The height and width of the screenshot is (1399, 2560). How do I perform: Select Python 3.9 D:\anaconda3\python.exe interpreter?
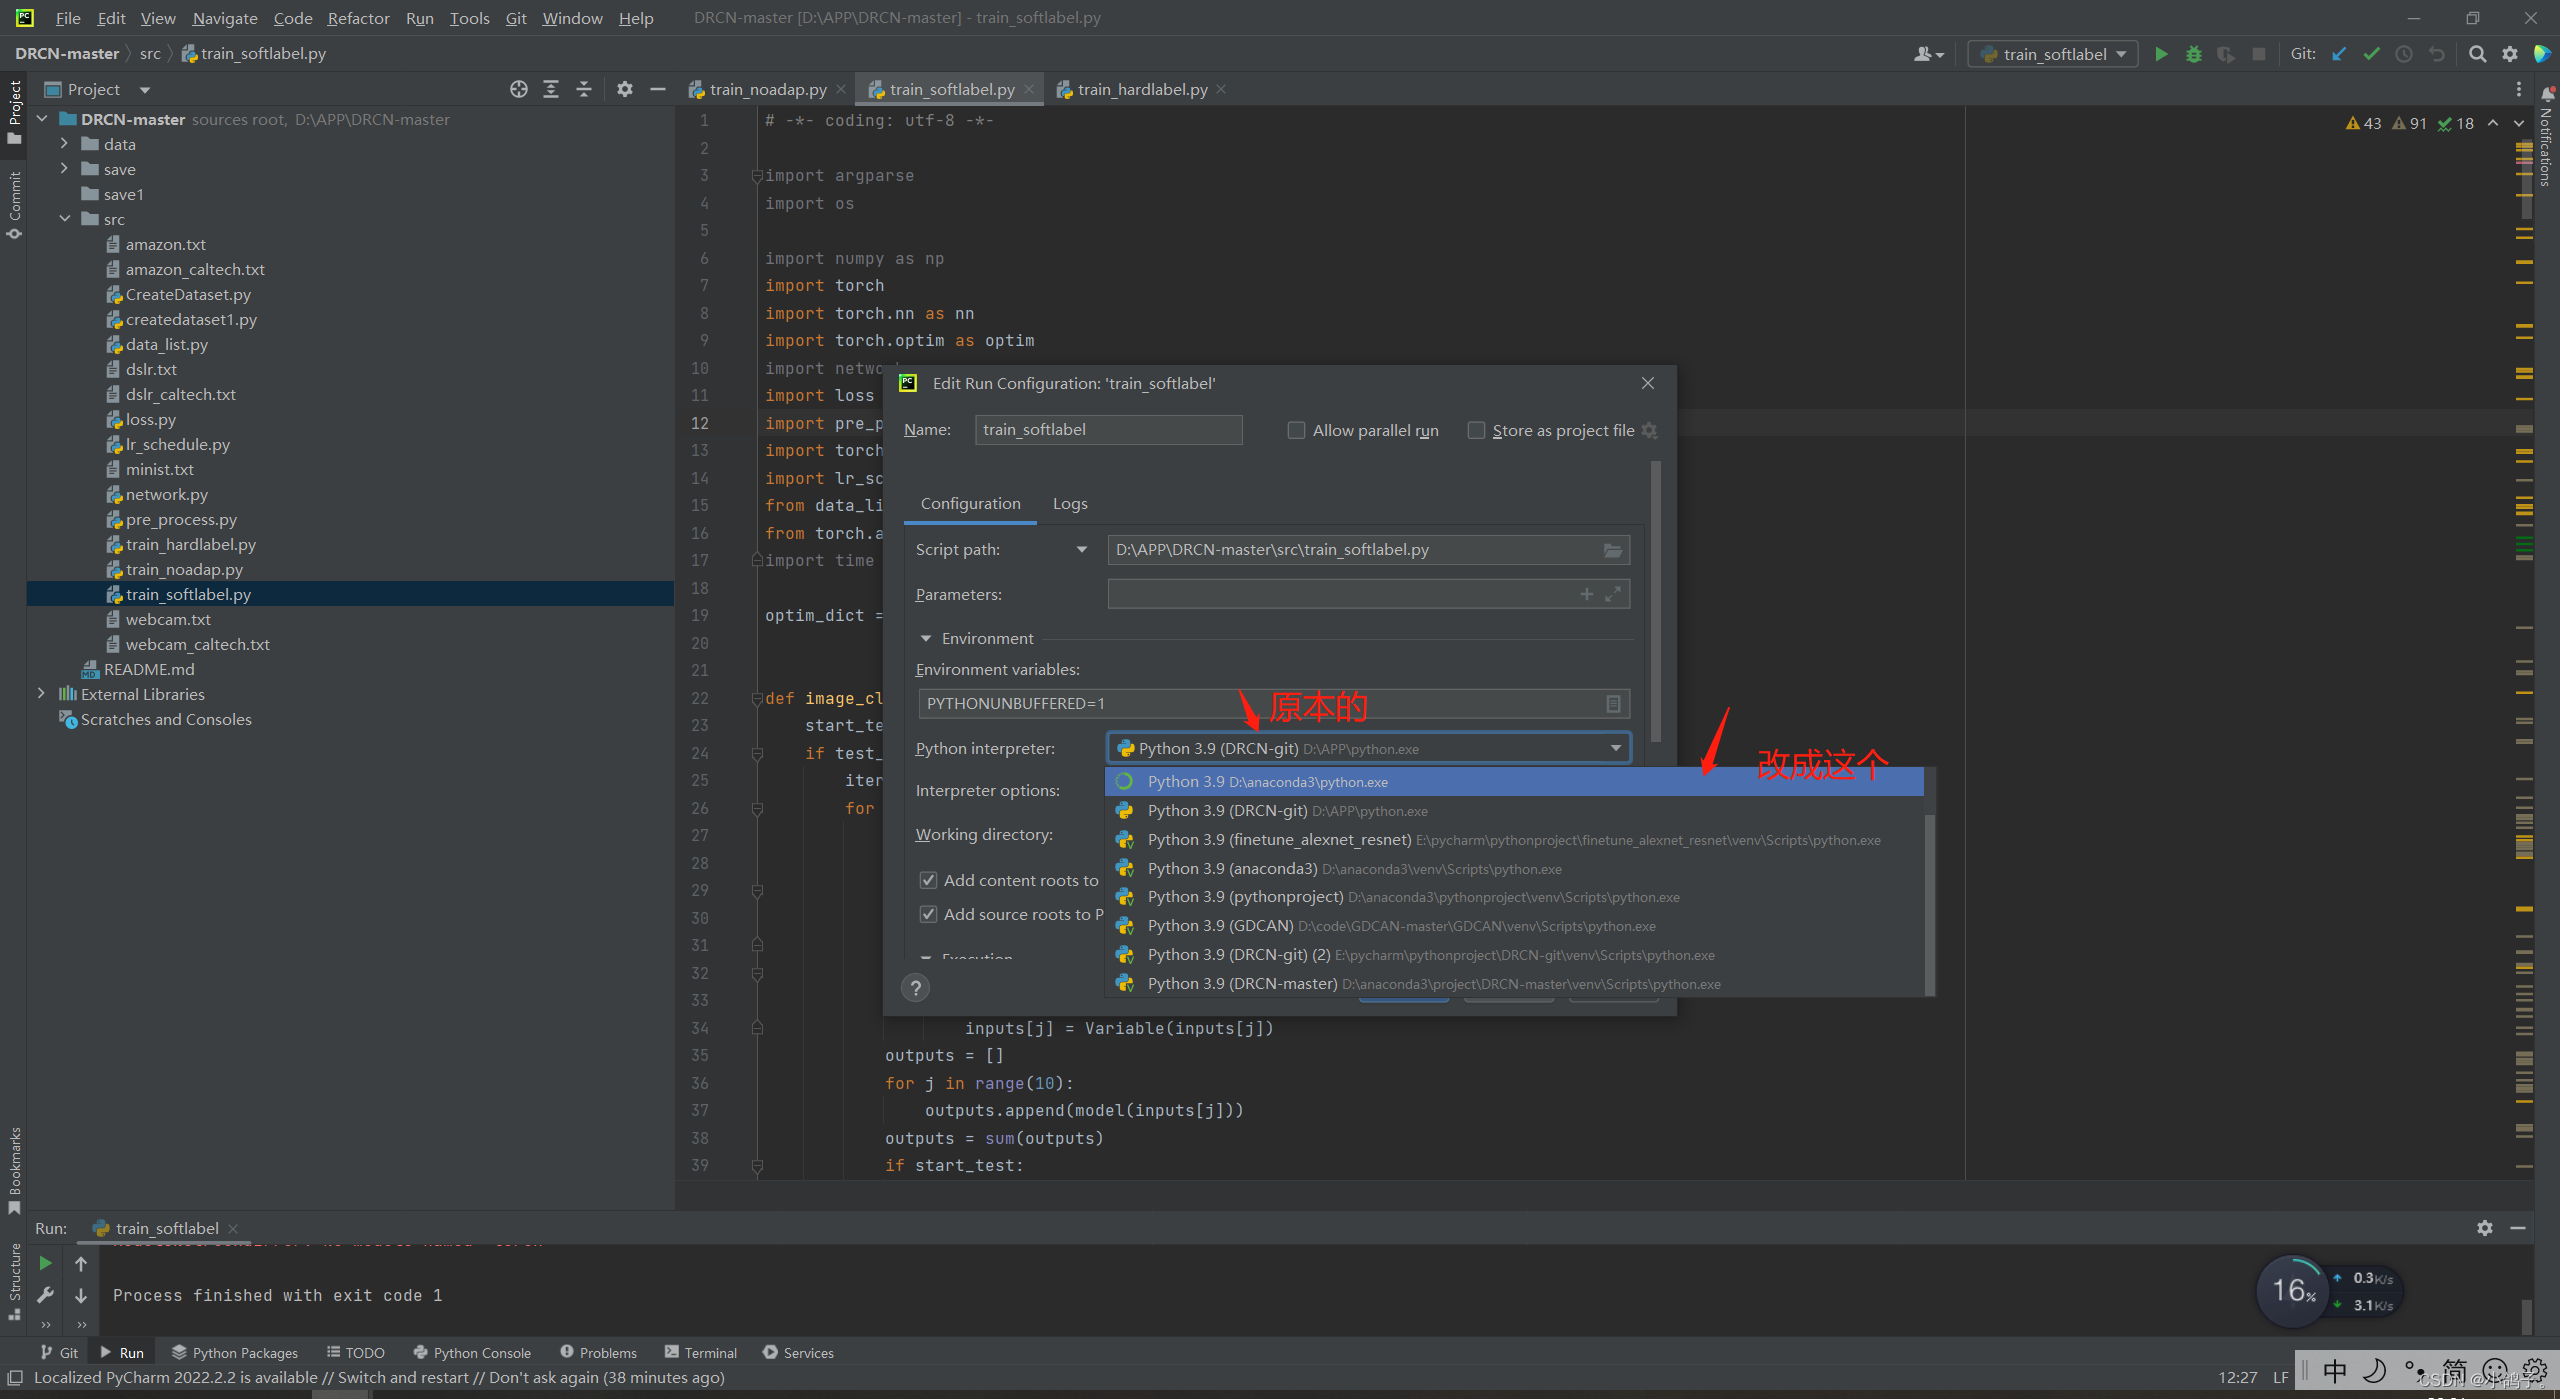pos(1267,782)
